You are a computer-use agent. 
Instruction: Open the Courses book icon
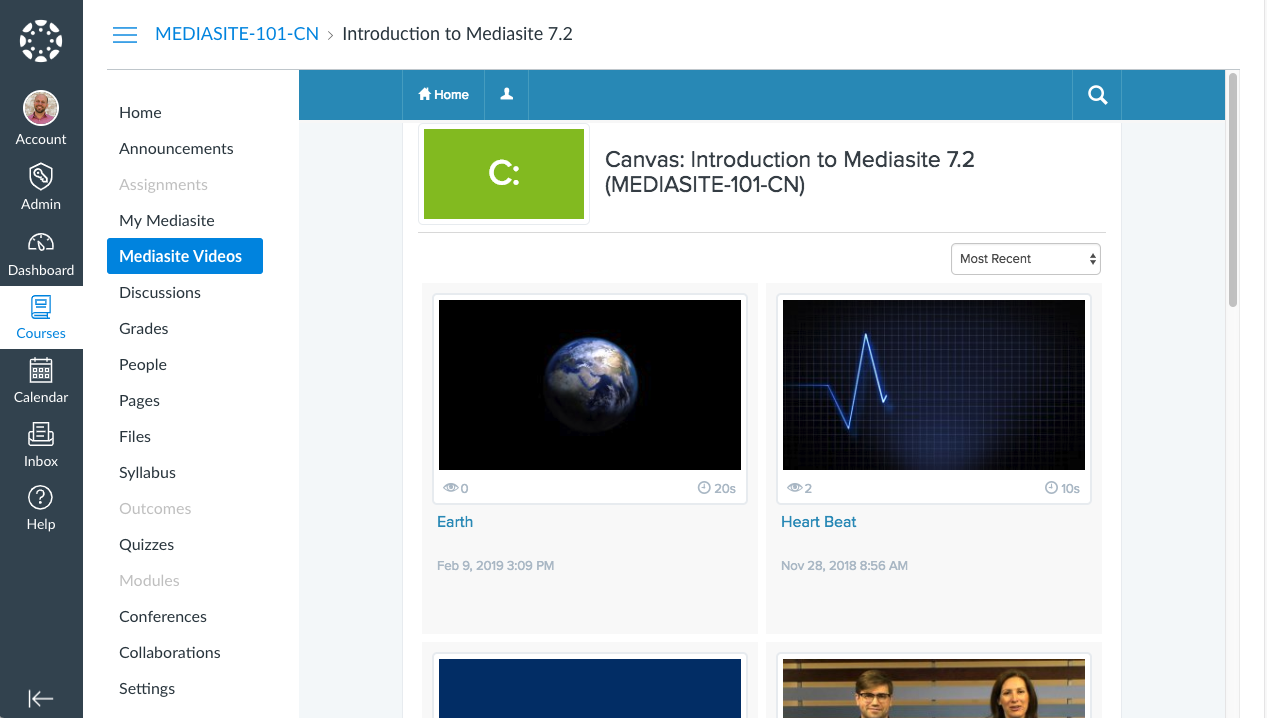pyautogui.click(x=41, y=307)
